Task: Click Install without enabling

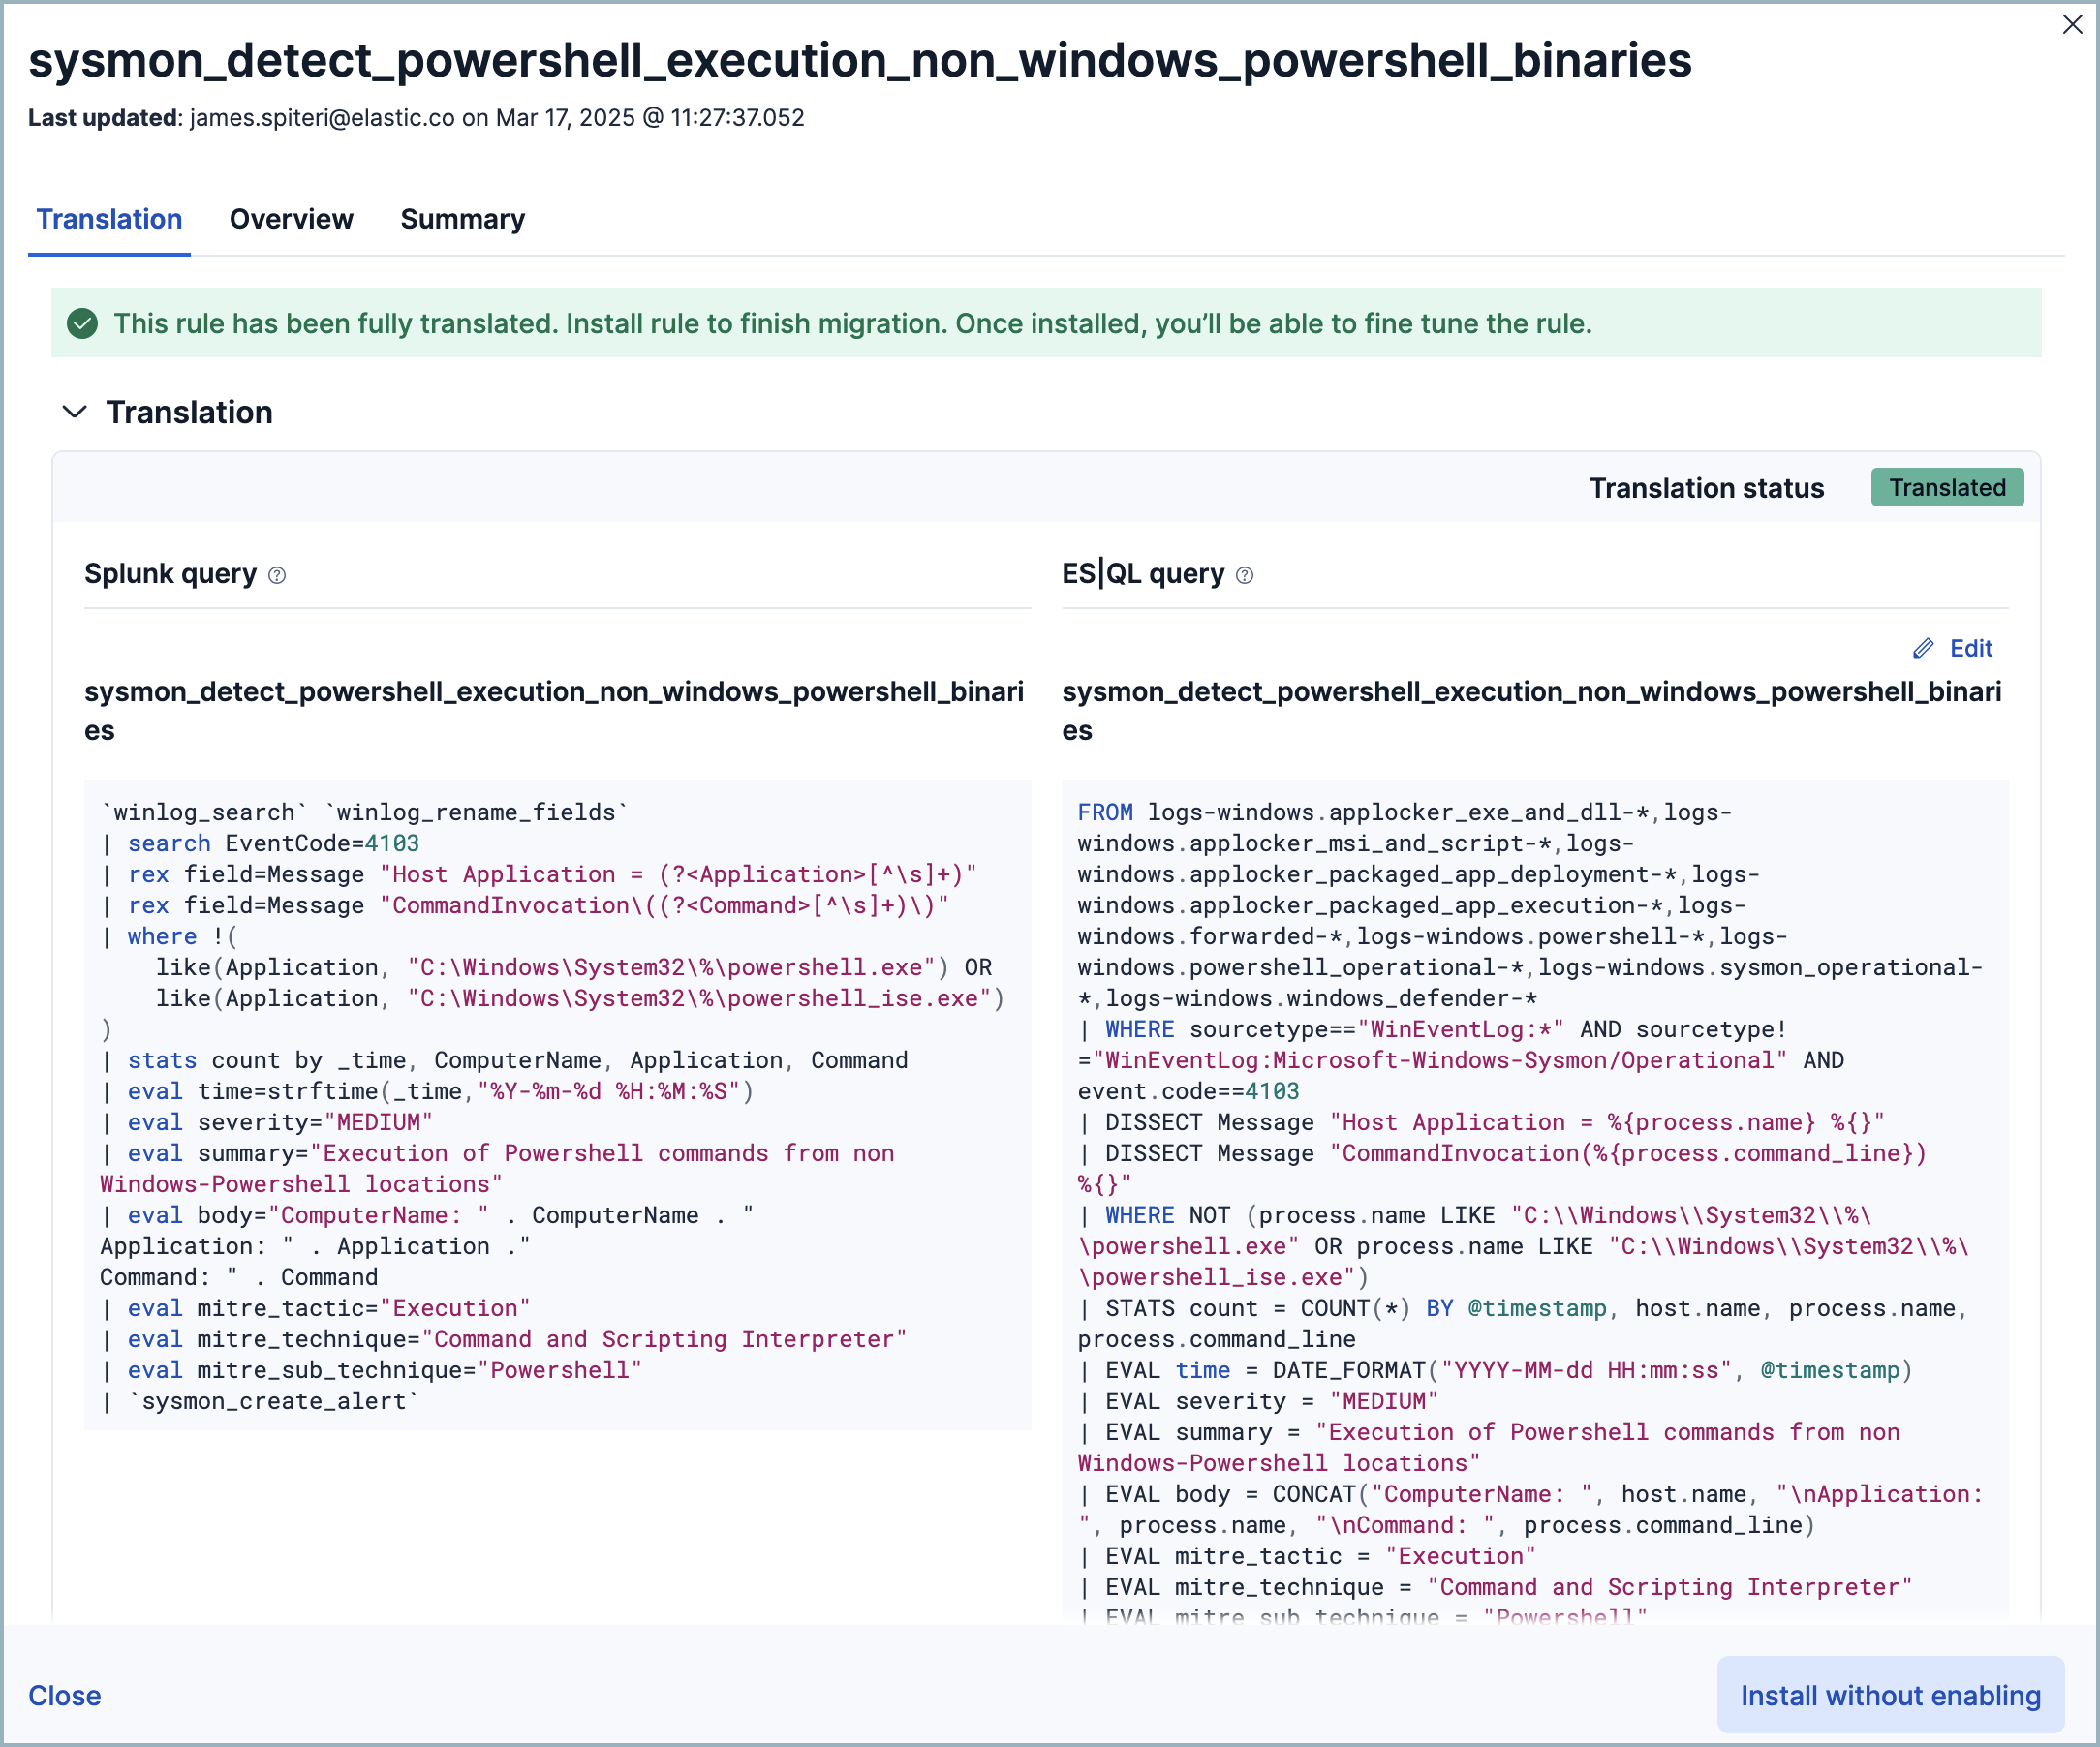Action: click(x=1890, y=1695)
